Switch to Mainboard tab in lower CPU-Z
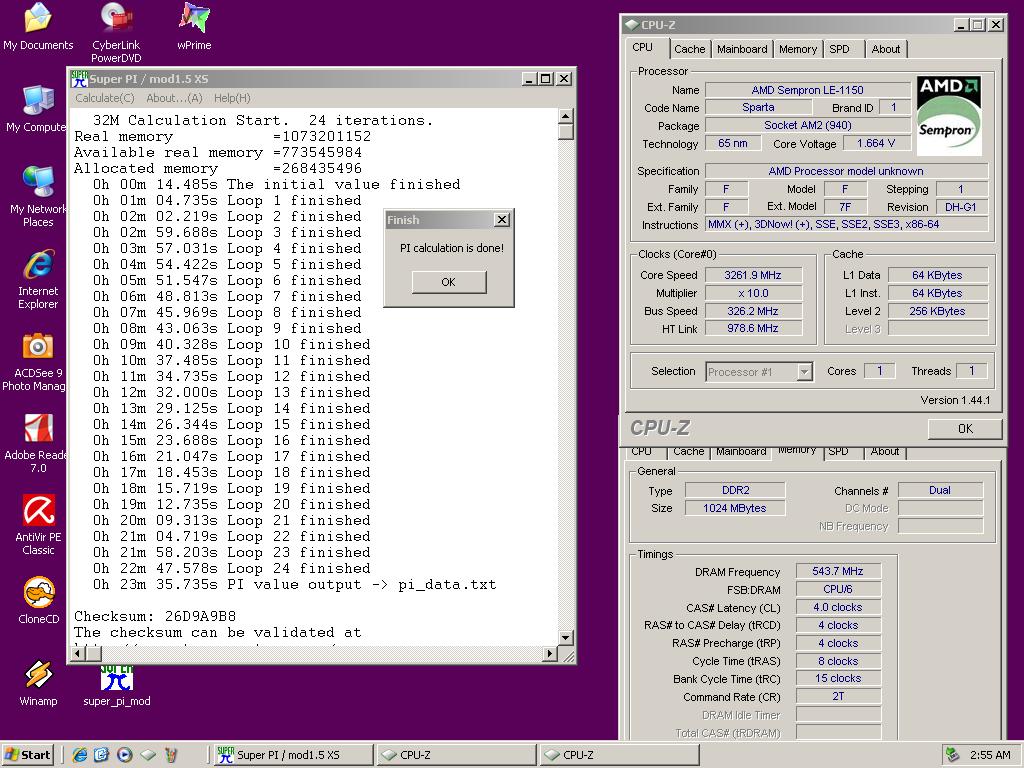Image resolution: width=1024 pixels, height=768 pixels. 741,452
